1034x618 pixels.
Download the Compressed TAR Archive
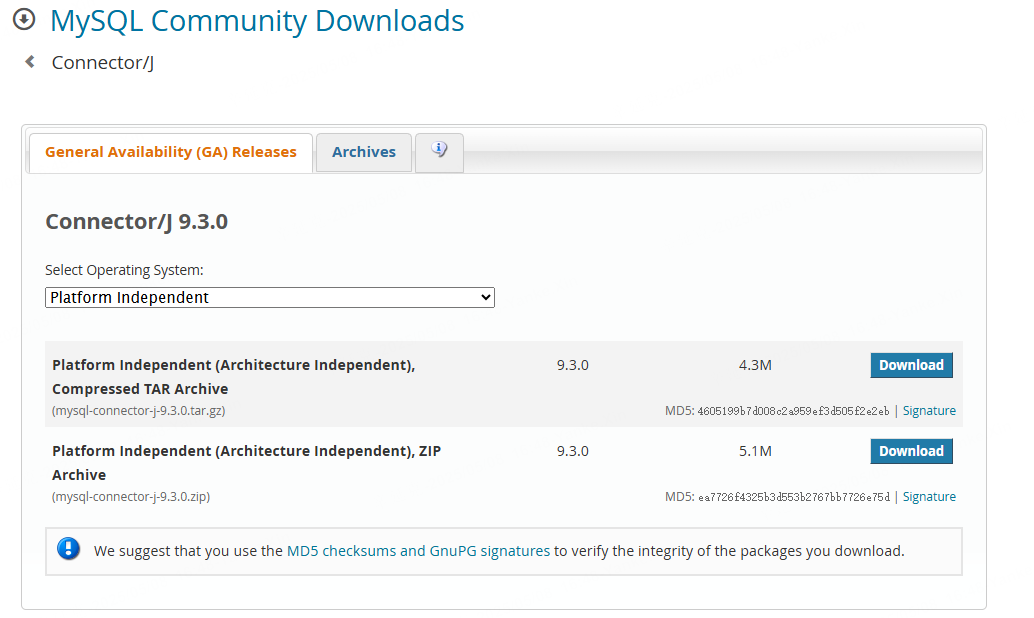click(x=911, y=365)
